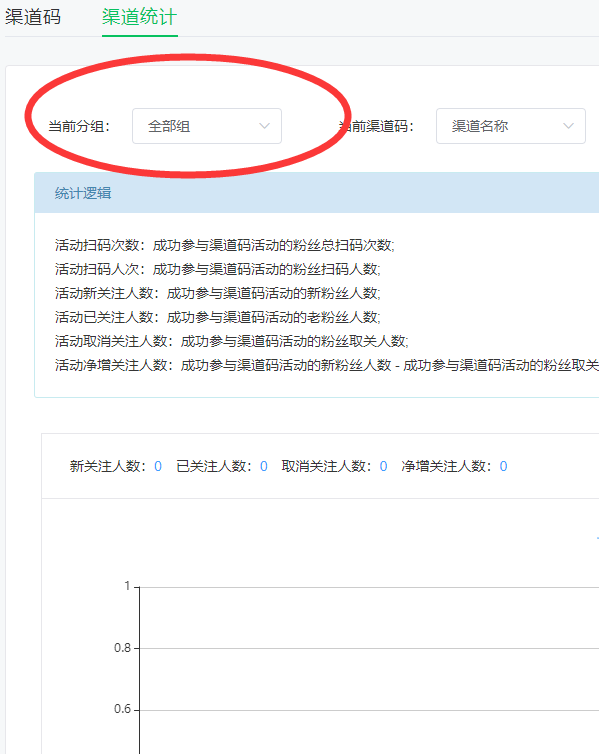The image size is (599, 754).
Task: Click the 活动新关注人数 description line
Action: (217, 293)
